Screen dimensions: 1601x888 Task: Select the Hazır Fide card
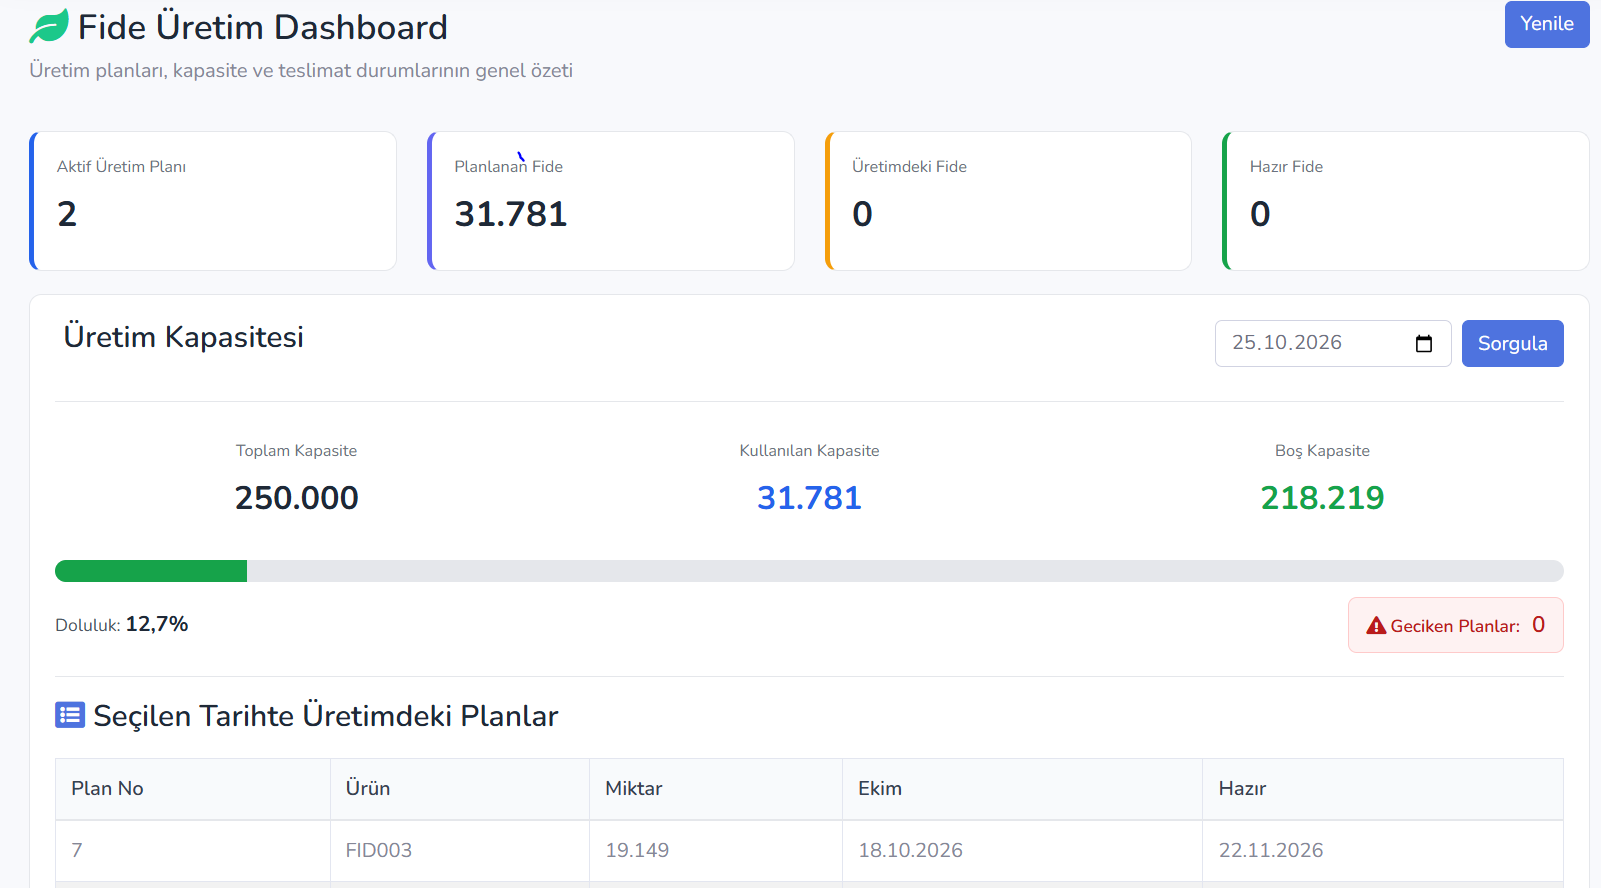click(x=1406, y=201)
